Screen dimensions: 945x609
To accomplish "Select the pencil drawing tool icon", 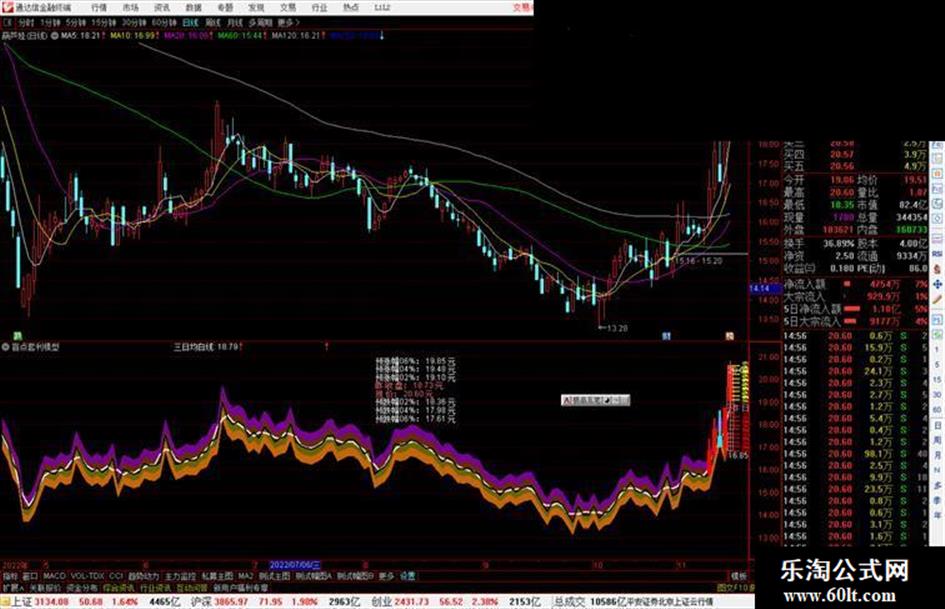I will pos(937,298).
